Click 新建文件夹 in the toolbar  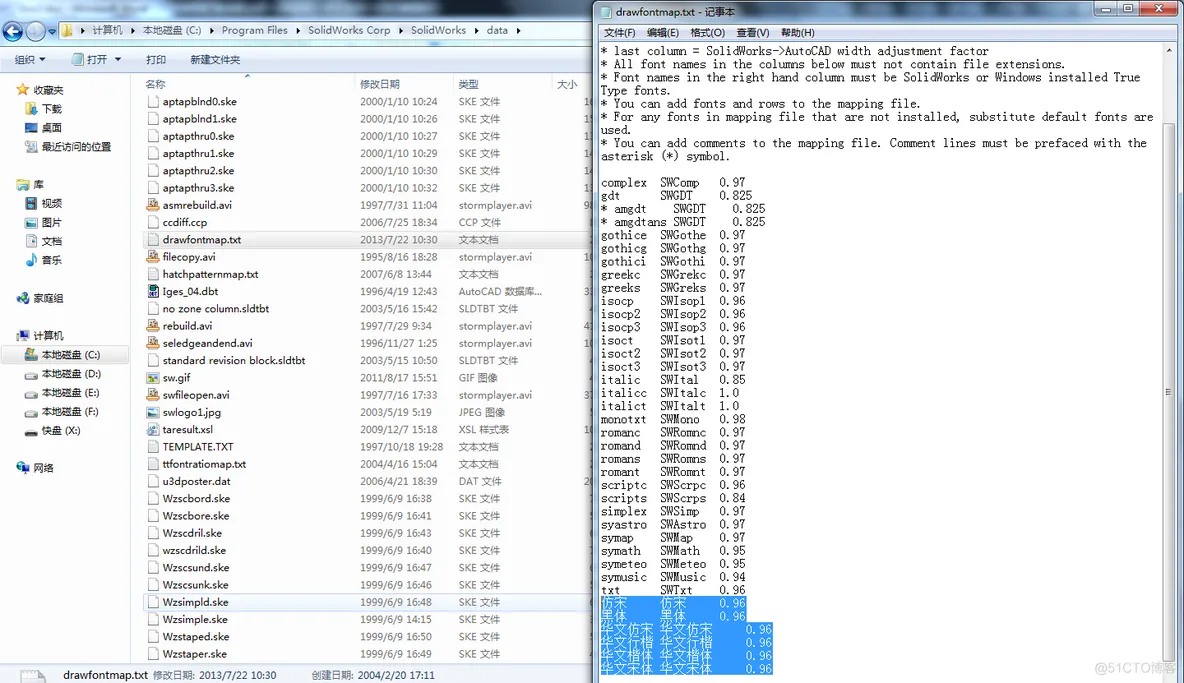(215, 60)
